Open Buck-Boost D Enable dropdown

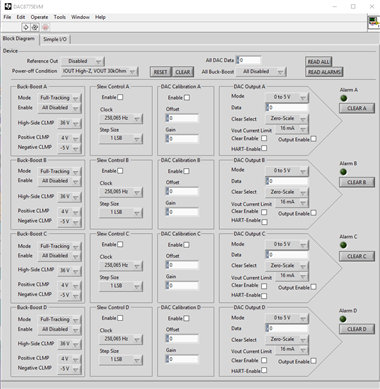(59, 329)
